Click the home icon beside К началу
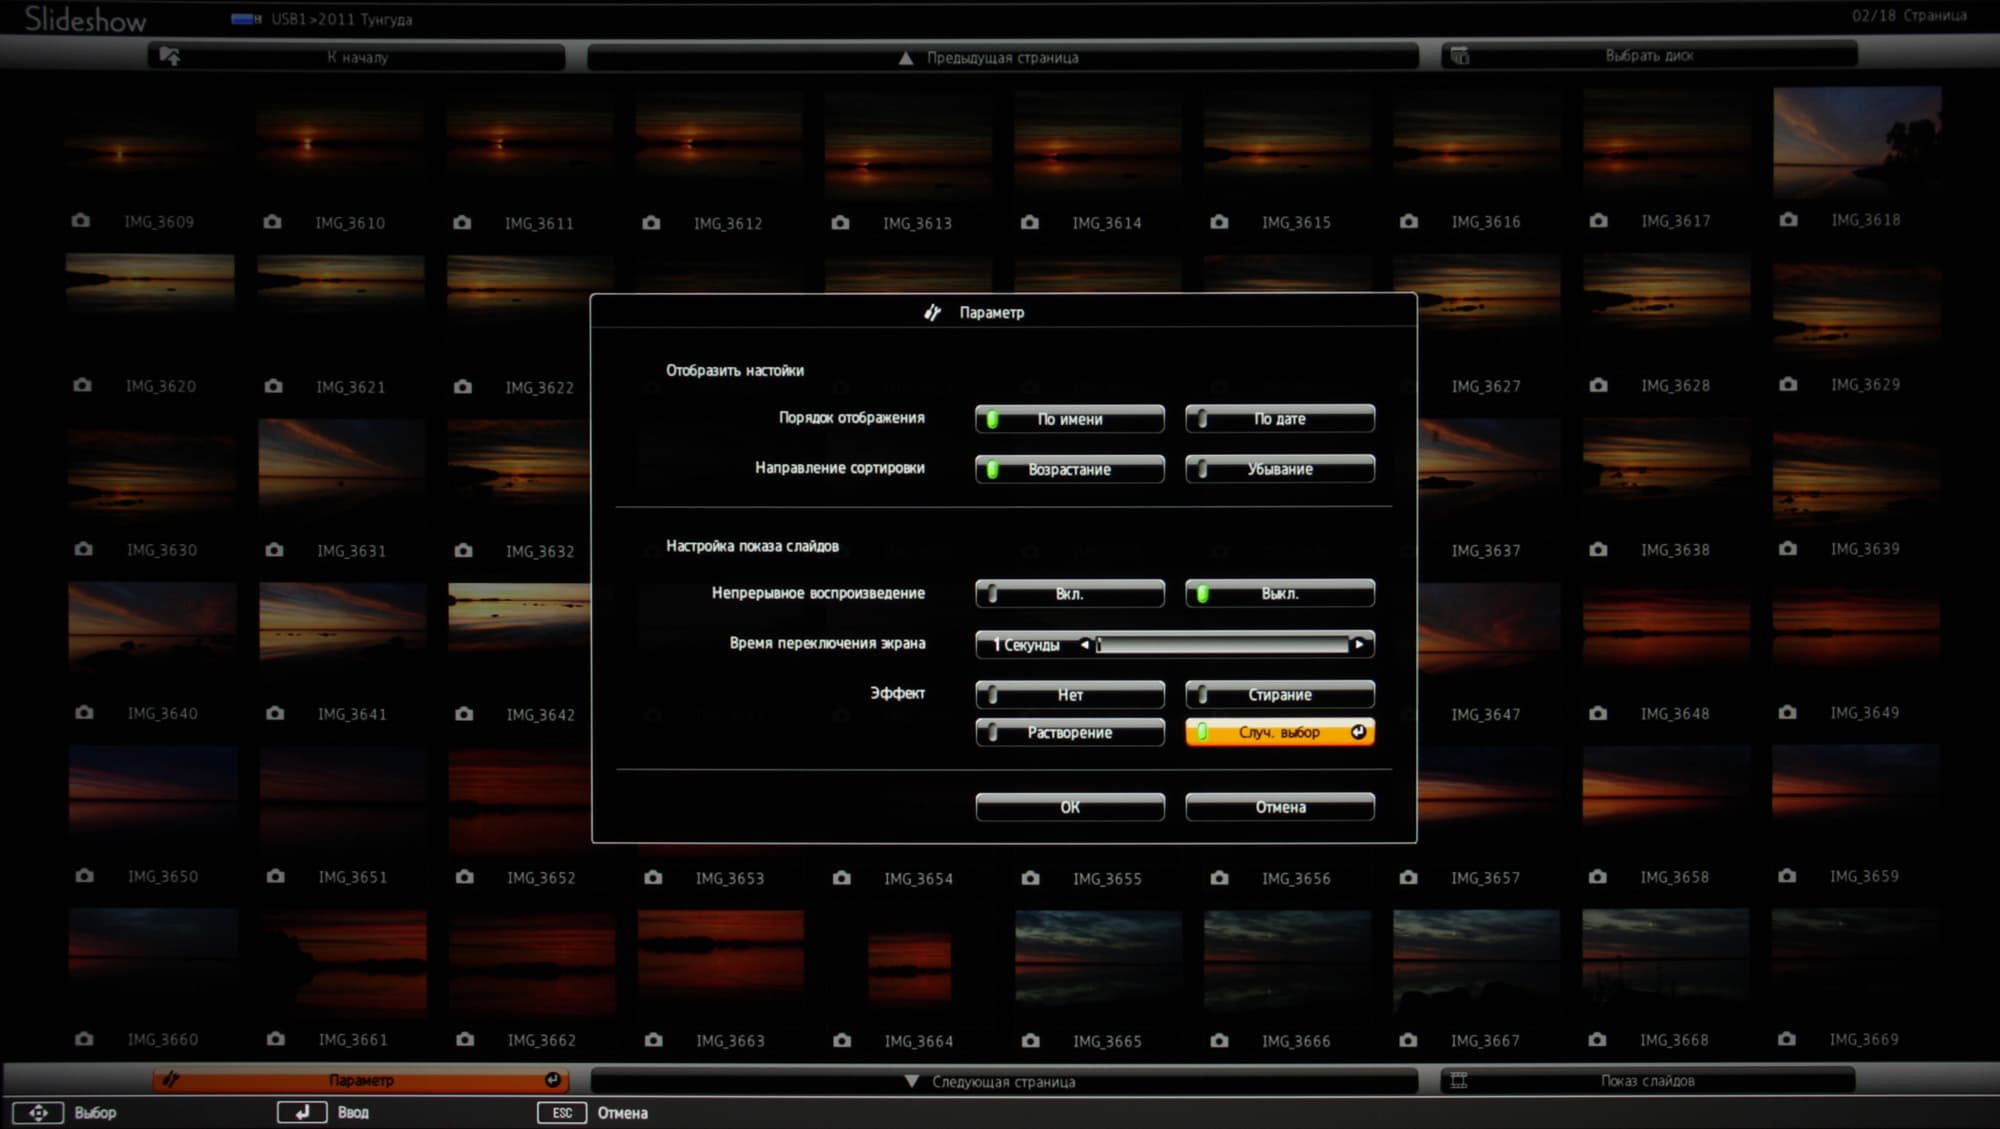 pos(170,57)
